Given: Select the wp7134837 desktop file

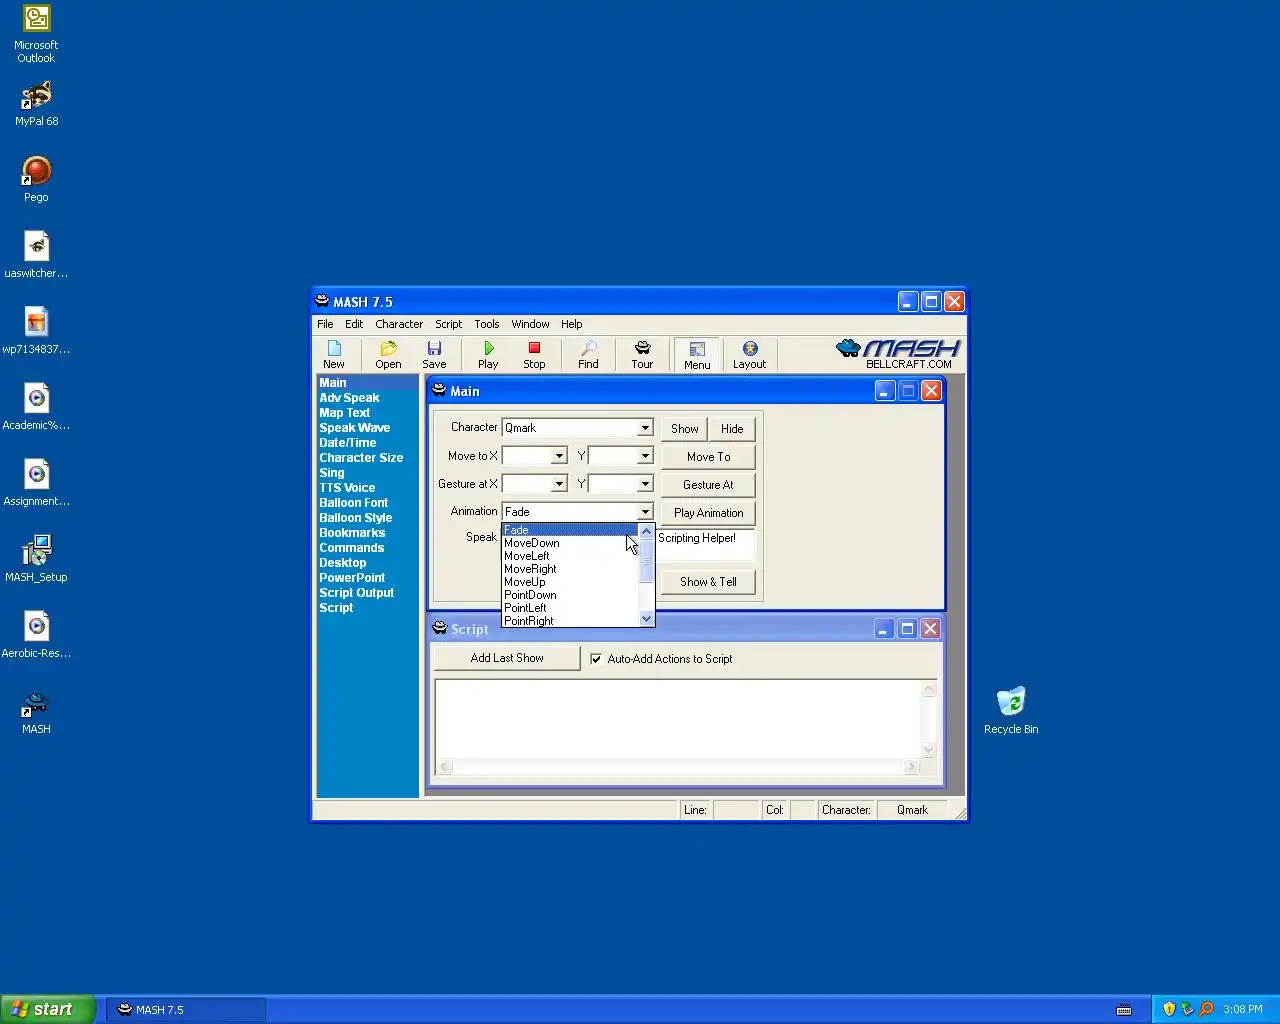Looking at the screenshot, I should click(36, 331).
